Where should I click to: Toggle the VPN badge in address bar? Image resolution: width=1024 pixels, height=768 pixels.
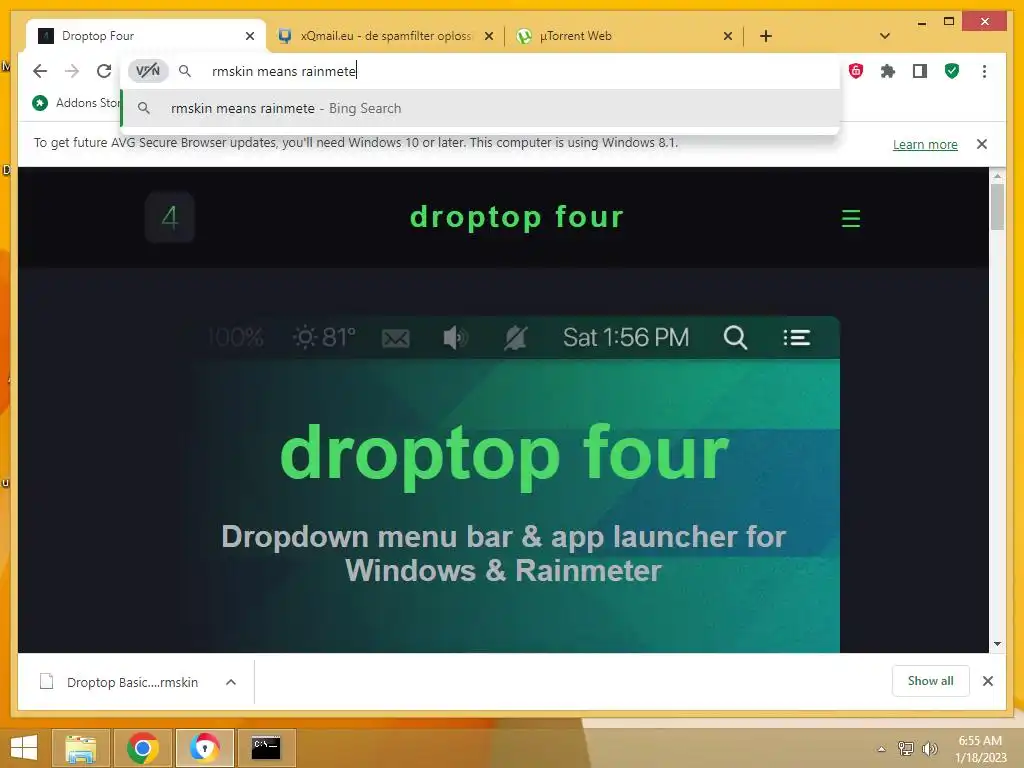(x=148, y=71)
